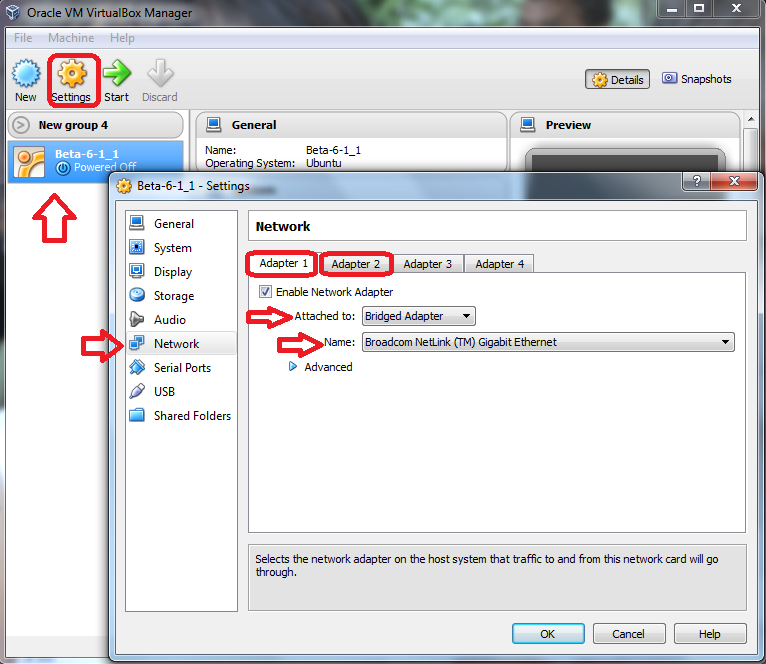
Task: Open the USB settings category
Action: pyautogui.click(x=164, y=391)
